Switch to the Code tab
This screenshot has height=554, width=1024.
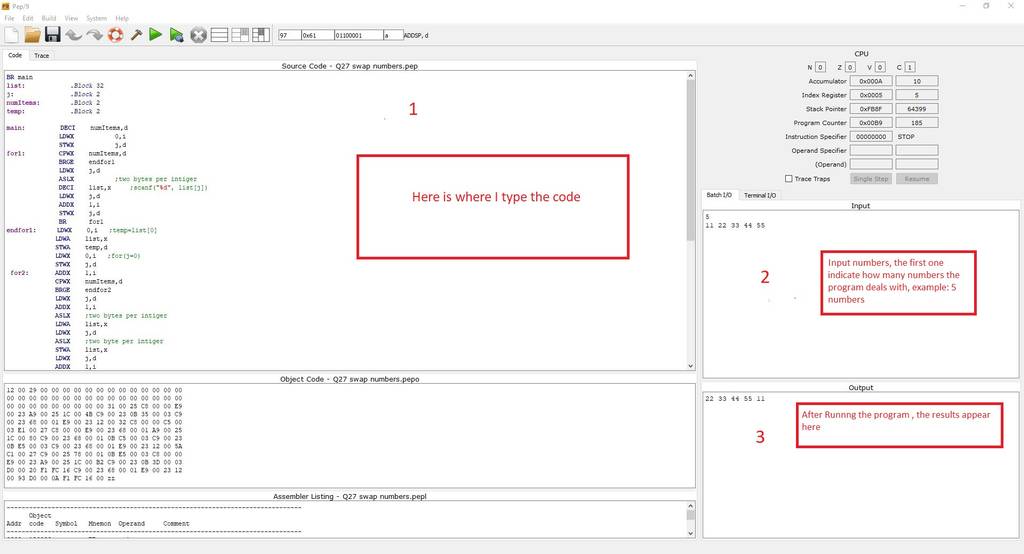click(x=15, y=56)
